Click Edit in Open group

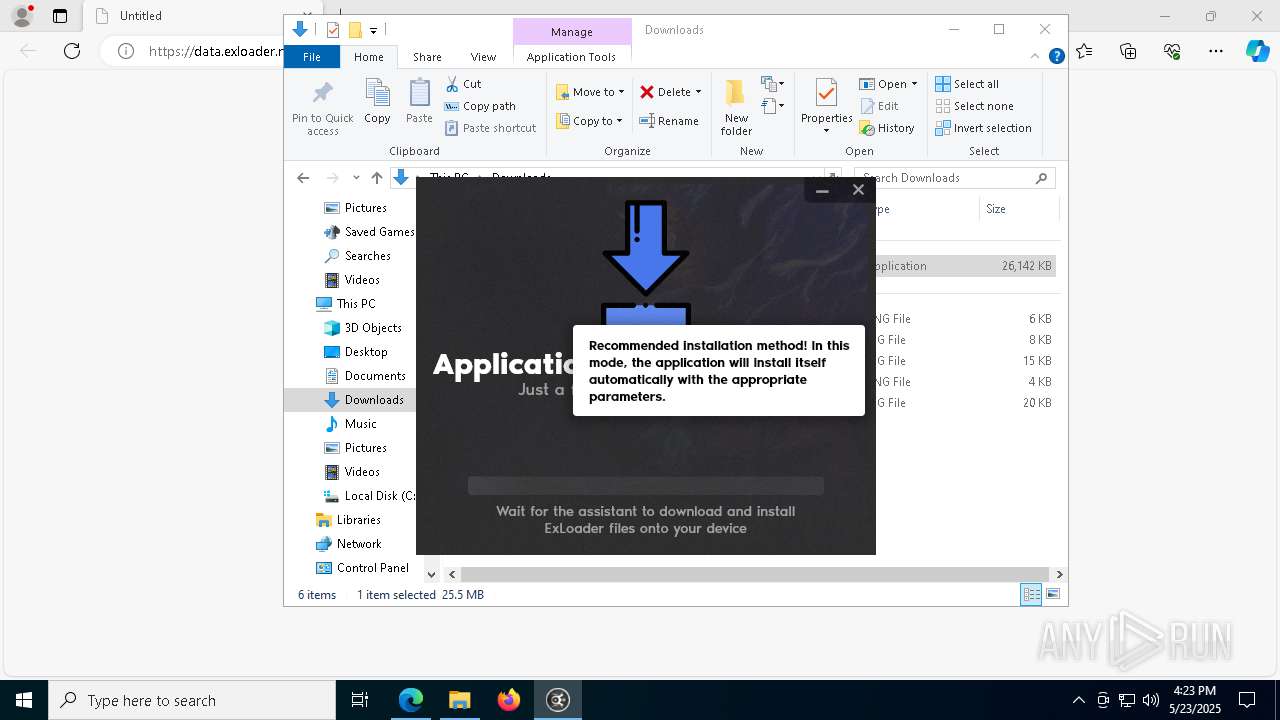pyautogui.click(x=879, y=106)
